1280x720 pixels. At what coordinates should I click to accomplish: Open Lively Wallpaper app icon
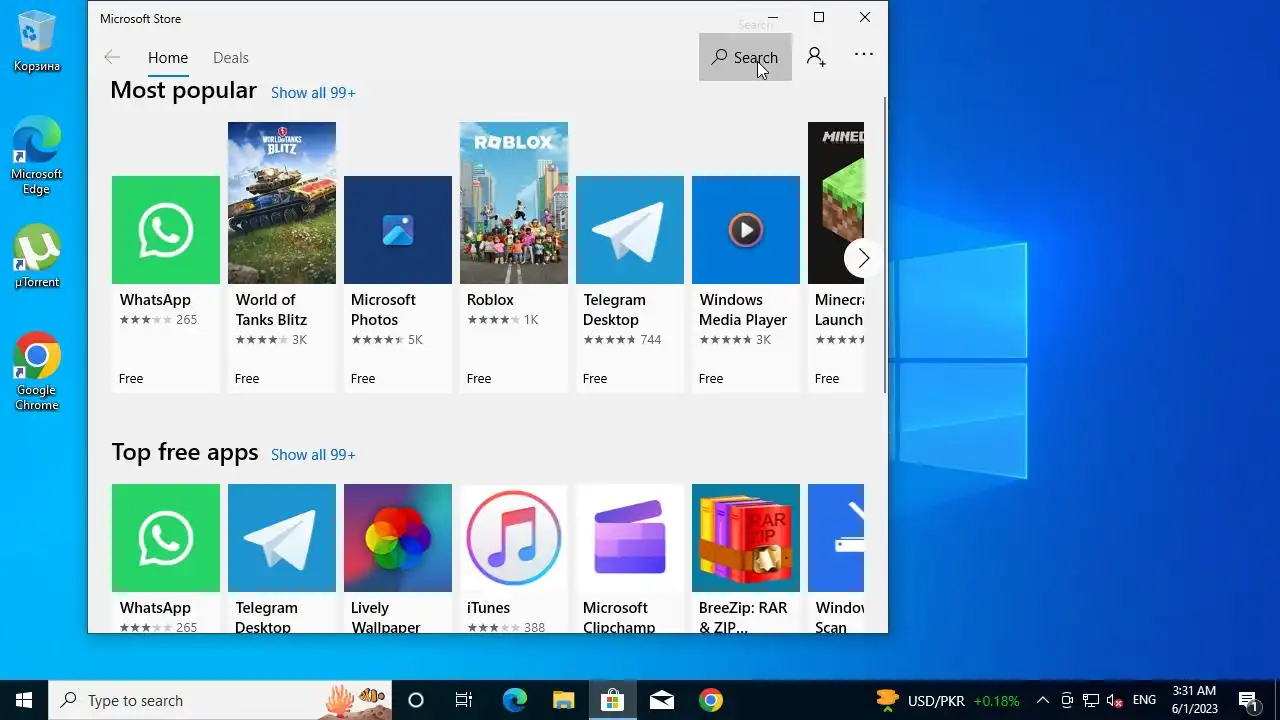[398, 538]
